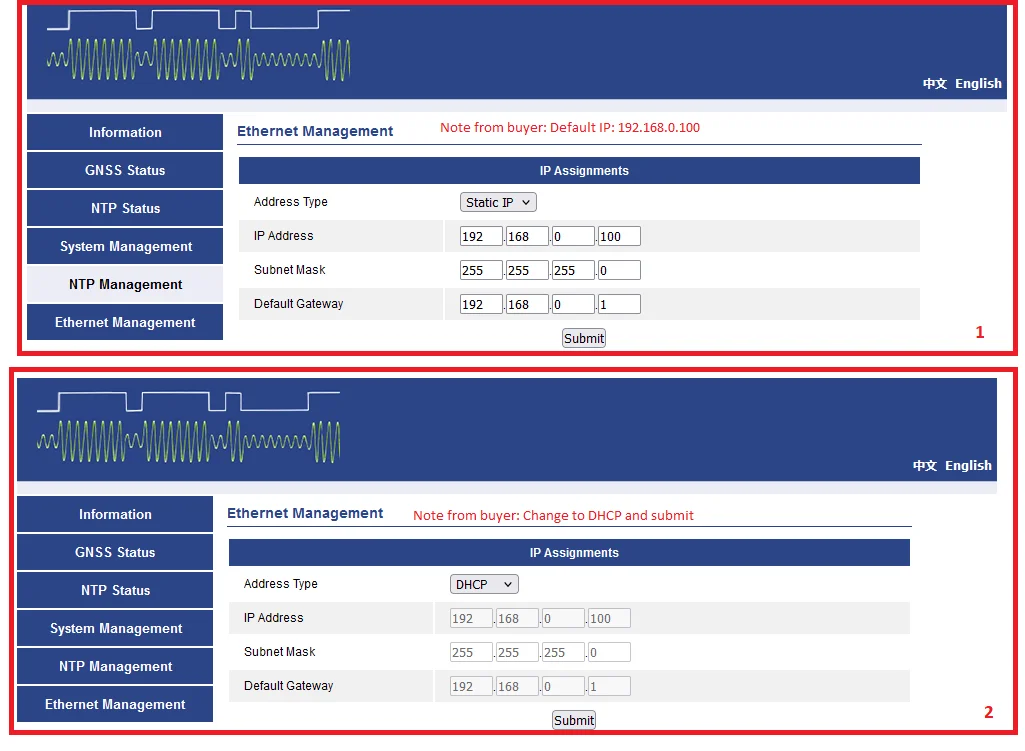Image resolution: width=1025 pixels, height=751 pixels.
Task: Click disabled Default Gateway first octet, bottom panel
Action: (471, 686)
